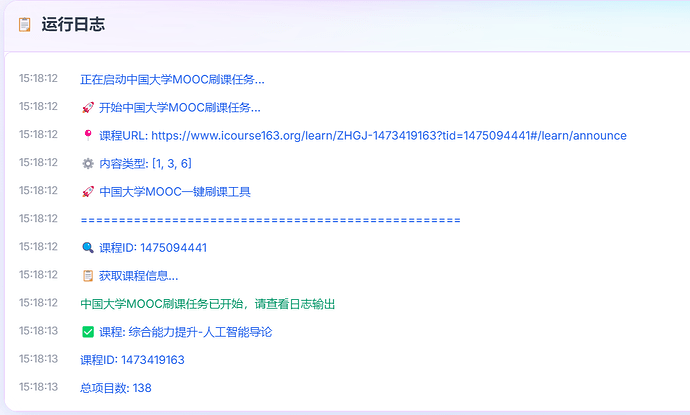Click the rocket icon before 中国大学MOOC一键刷课工具
Viewport: 690px width, 415px height.
pyautogui.click(x=88, y=192)
